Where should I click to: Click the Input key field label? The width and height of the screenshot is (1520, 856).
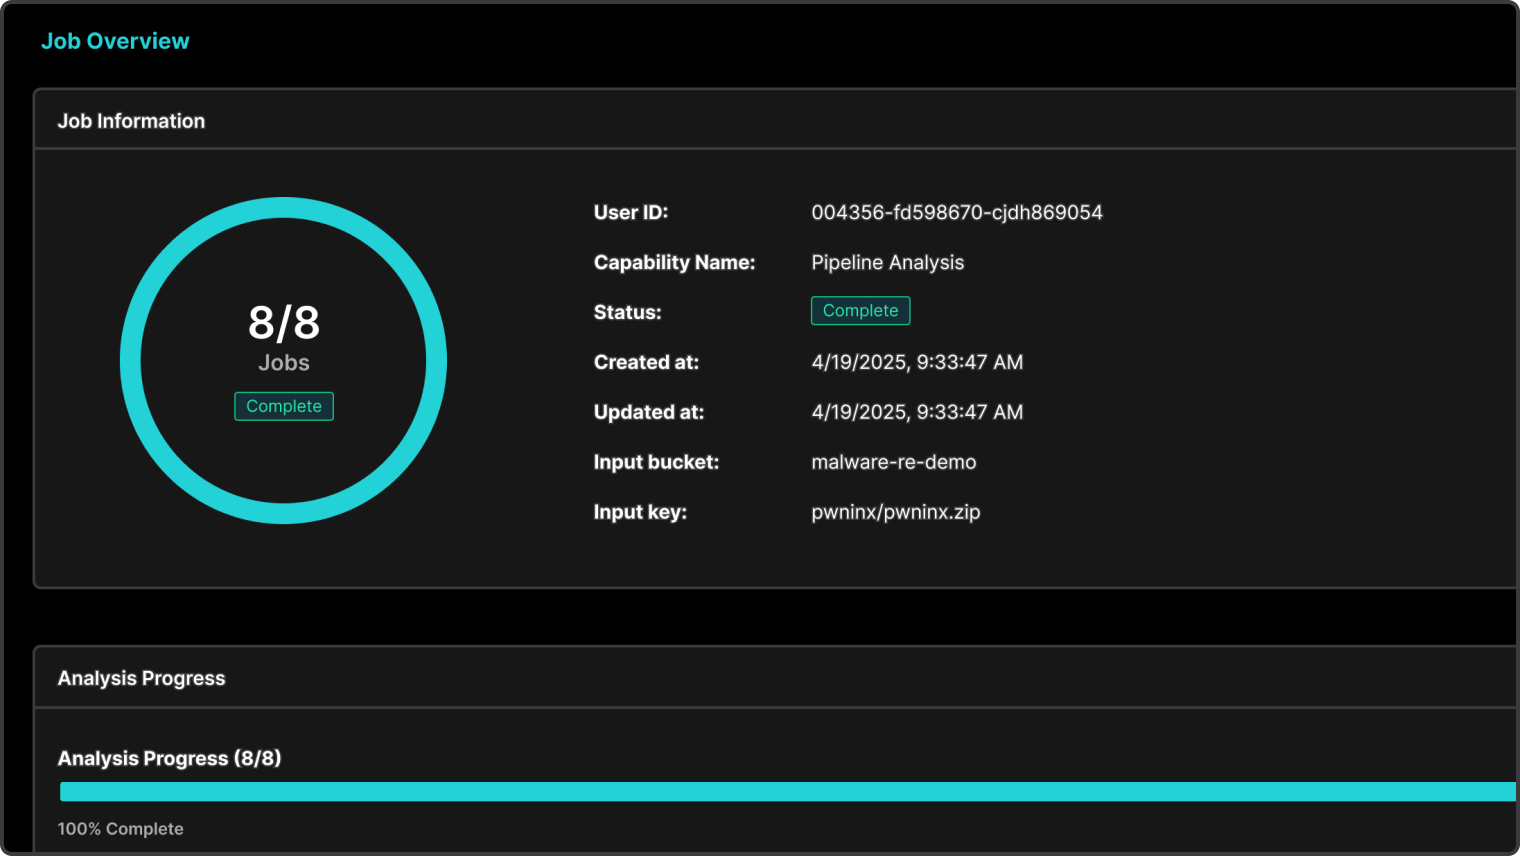point(640,512)
